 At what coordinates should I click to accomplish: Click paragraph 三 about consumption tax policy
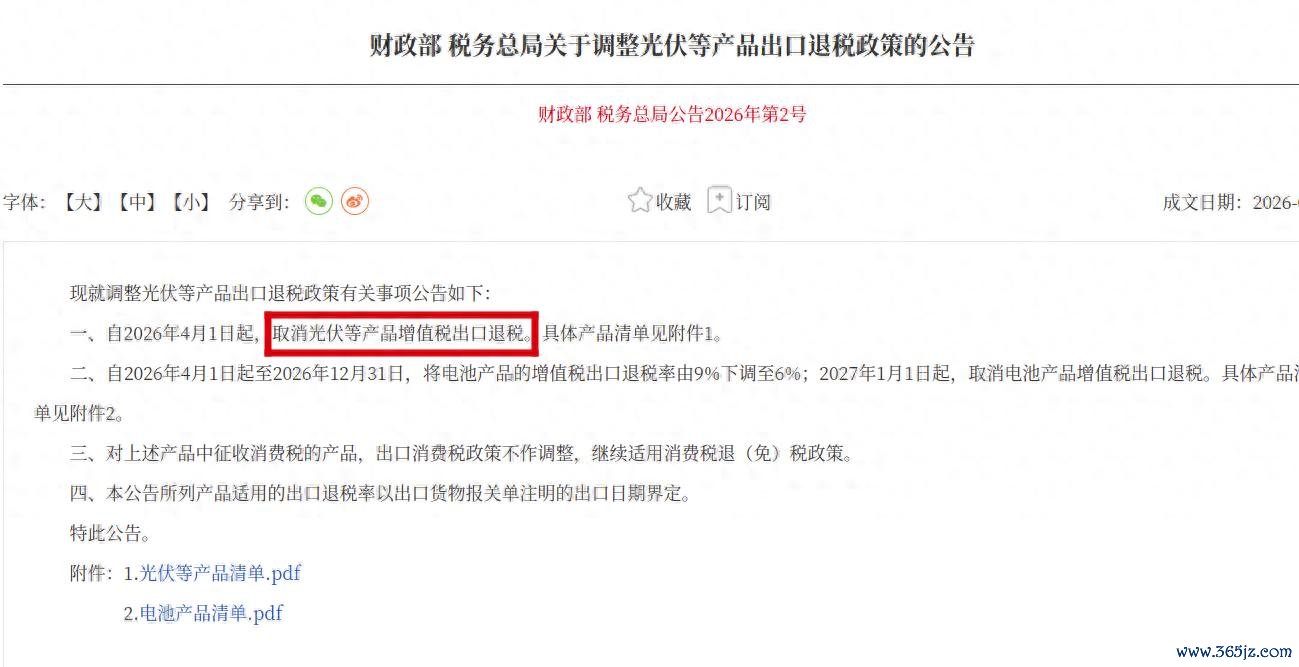click(x=462, y=453)
